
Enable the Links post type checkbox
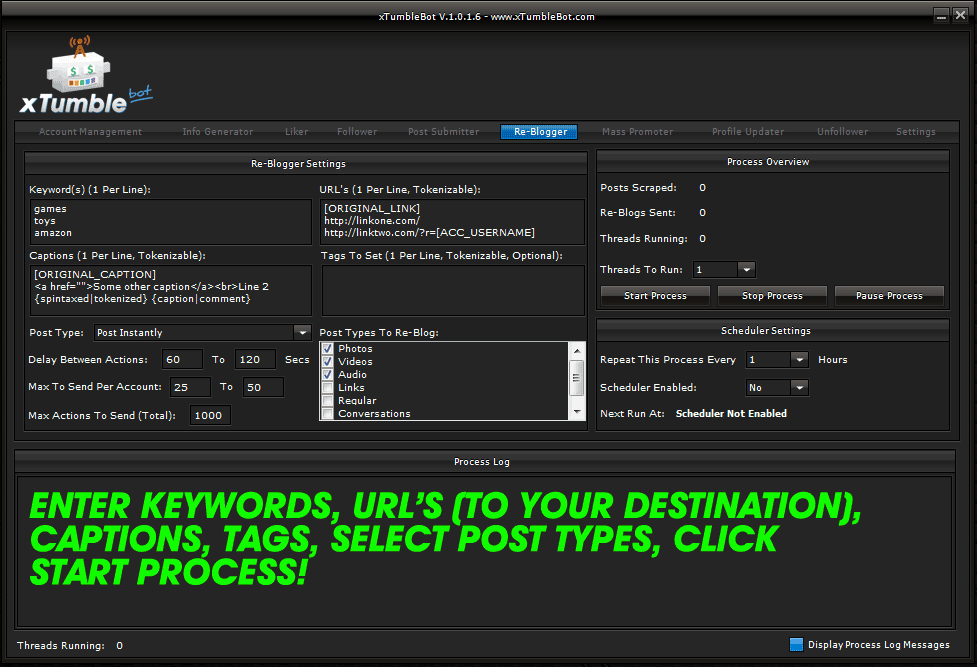pos(327,388)
